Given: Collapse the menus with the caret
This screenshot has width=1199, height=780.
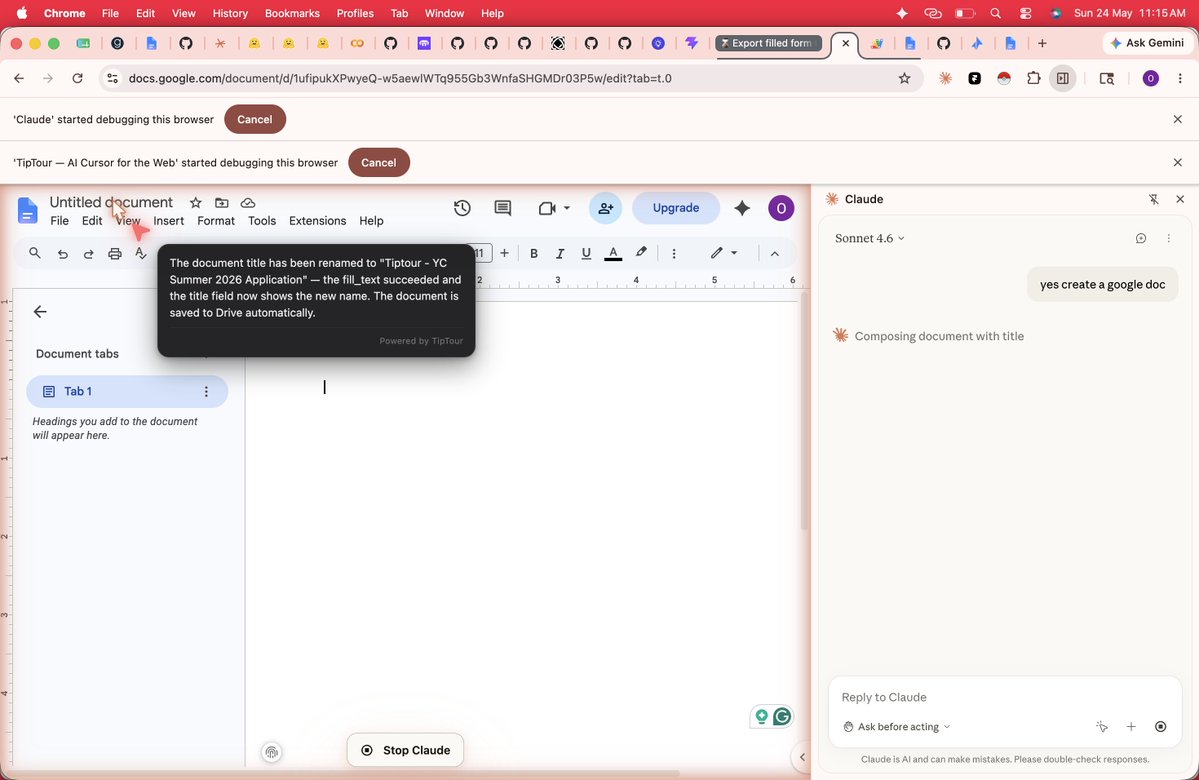Looking at the screenshot, I should [x=775, y=254].
